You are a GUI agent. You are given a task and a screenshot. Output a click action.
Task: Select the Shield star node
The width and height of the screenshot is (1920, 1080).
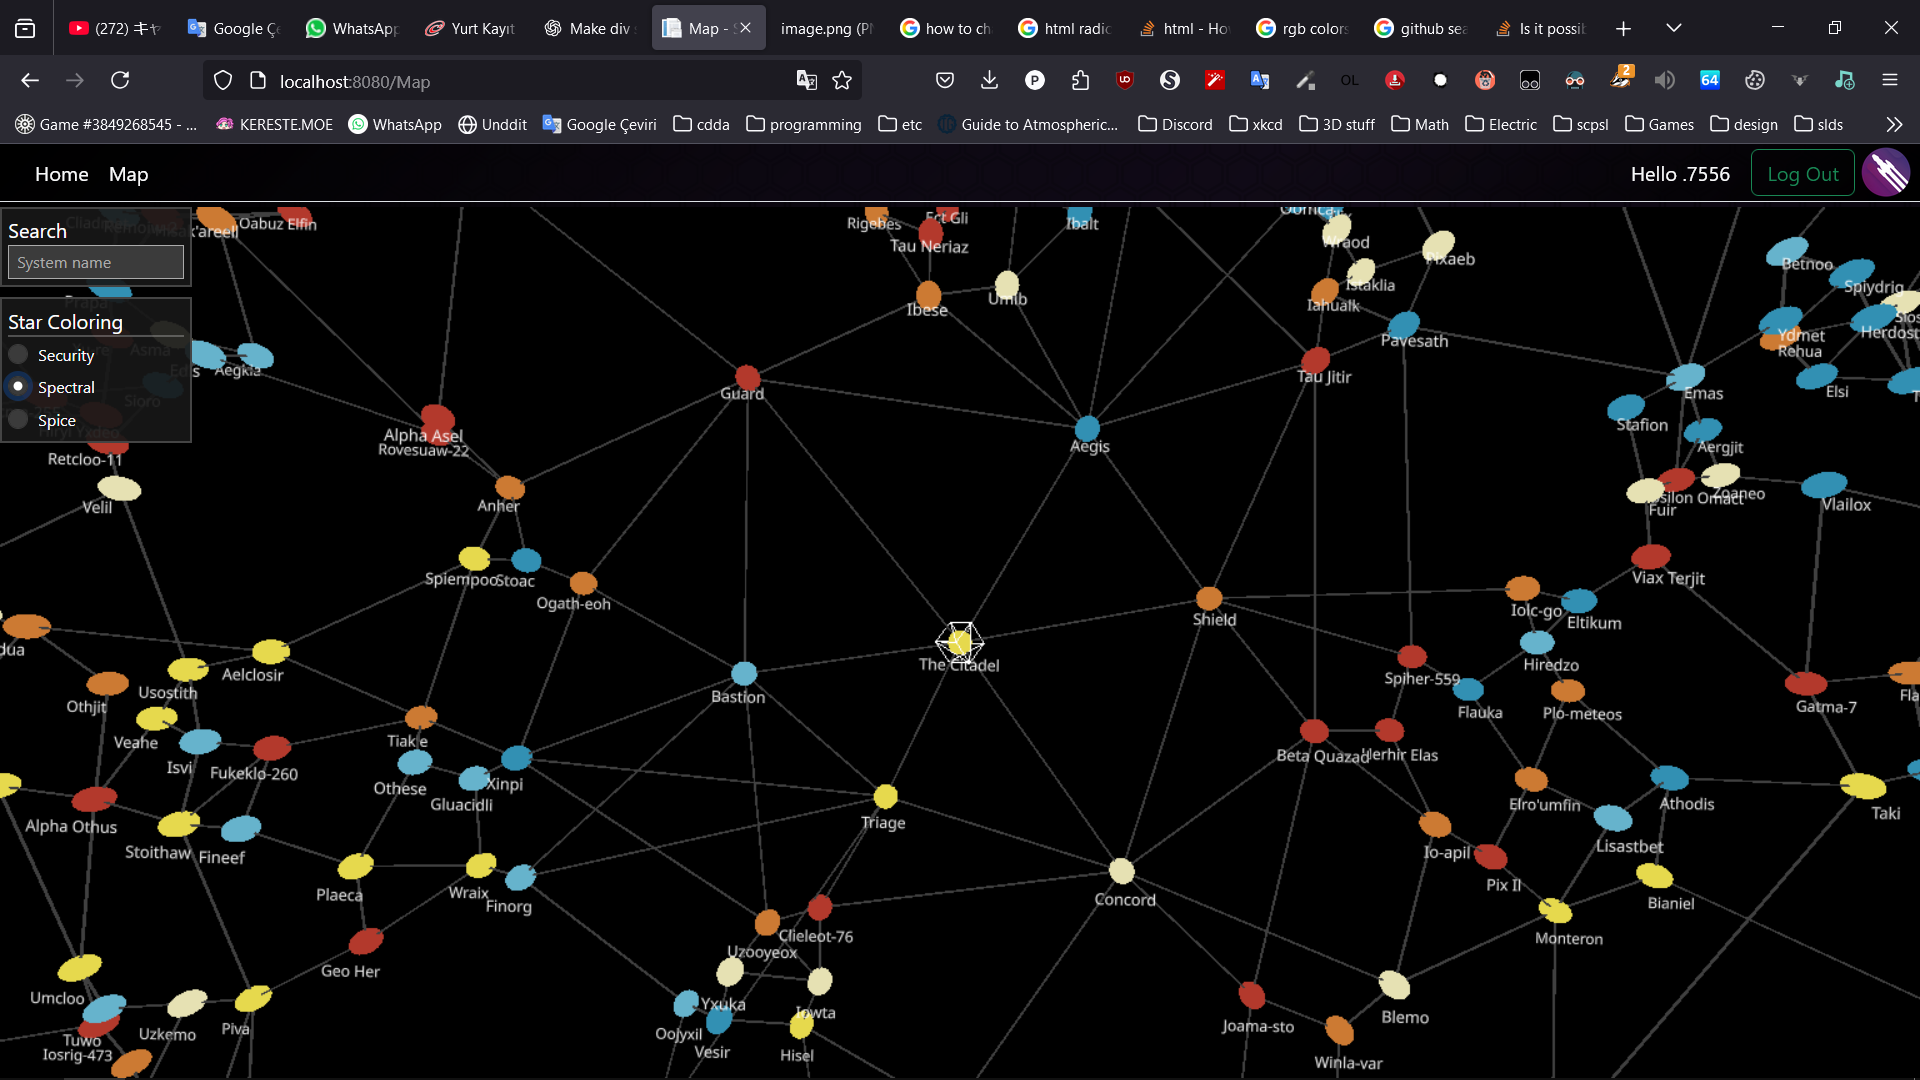(x=1209, y=598)
